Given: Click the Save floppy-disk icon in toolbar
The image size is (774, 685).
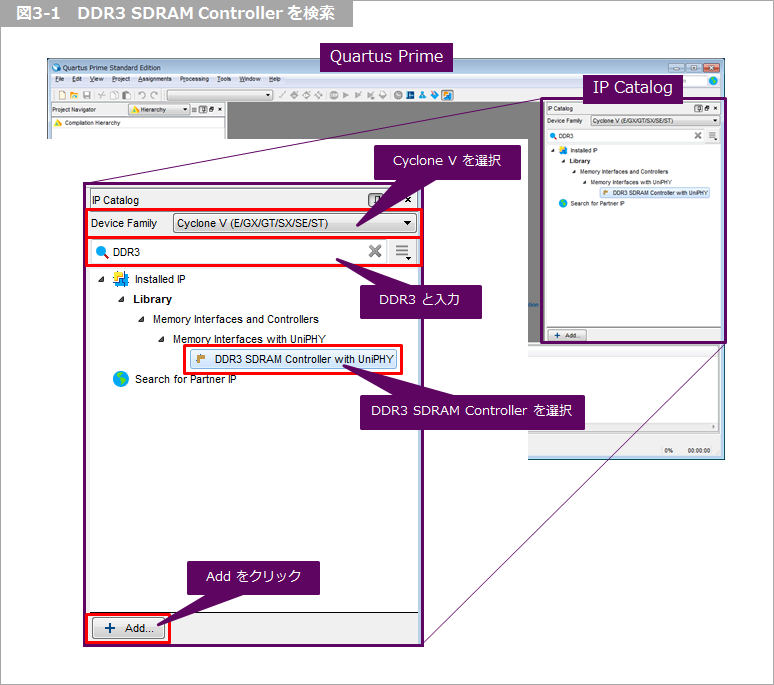Looking at the screenshot, I should (86, 95).
